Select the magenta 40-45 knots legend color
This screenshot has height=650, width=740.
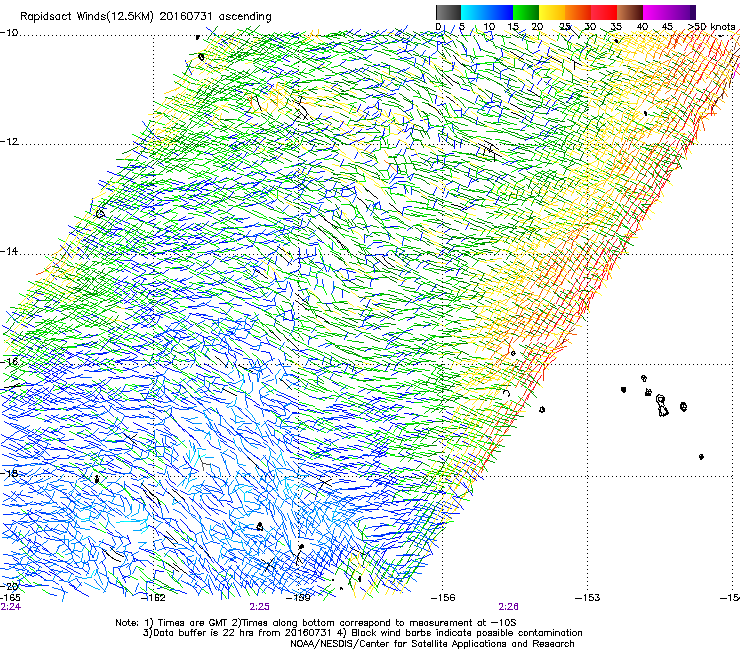point(656,12)
